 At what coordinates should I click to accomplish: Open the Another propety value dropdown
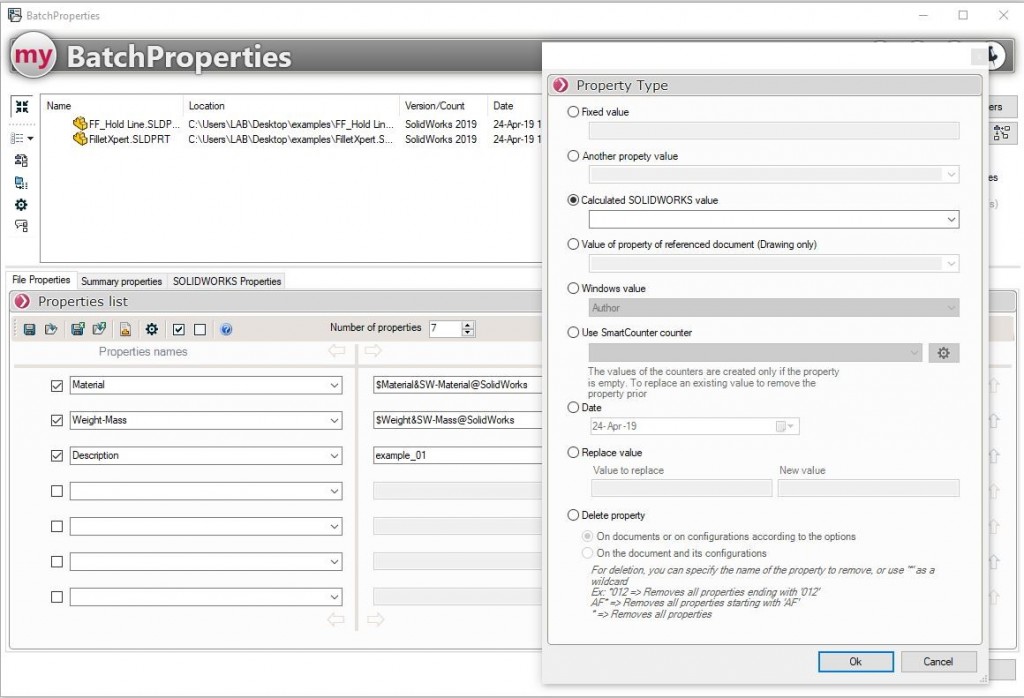pyautogui.click(x=952, y=174)
